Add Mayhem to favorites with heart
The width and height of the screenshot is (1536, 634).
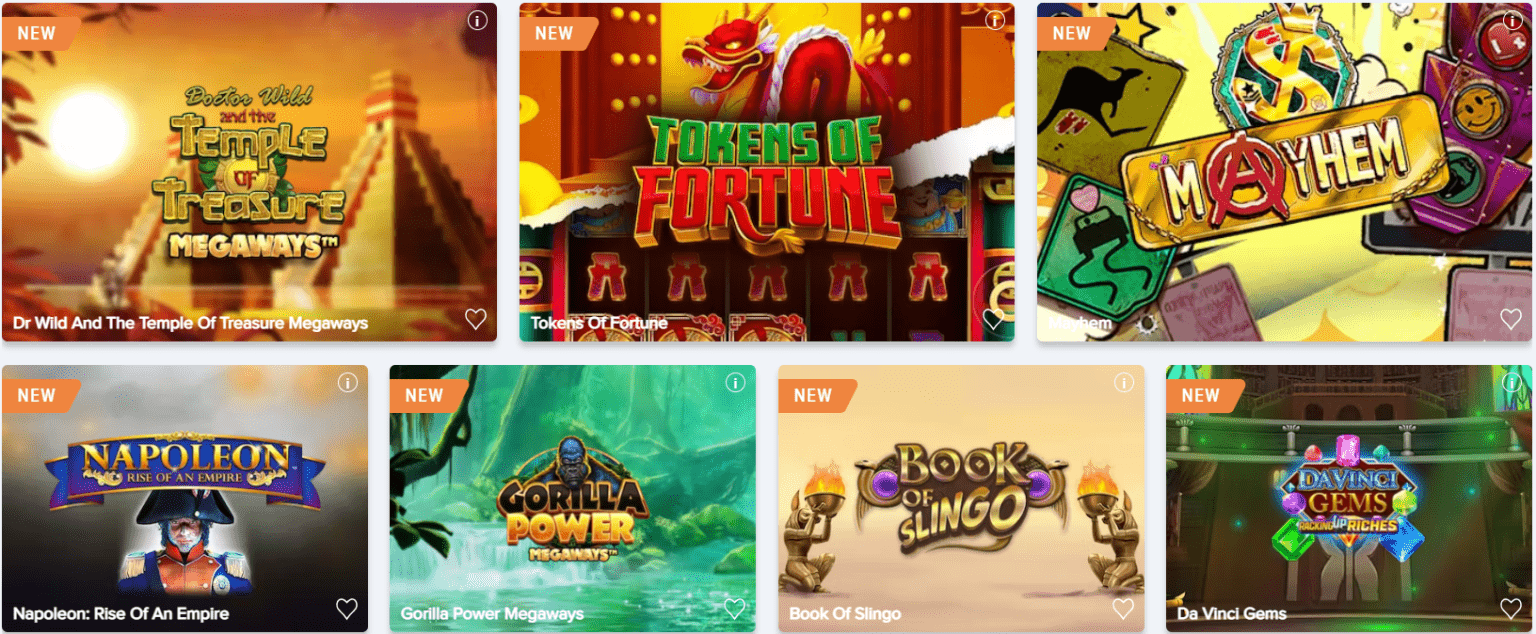coord(1511,319)
